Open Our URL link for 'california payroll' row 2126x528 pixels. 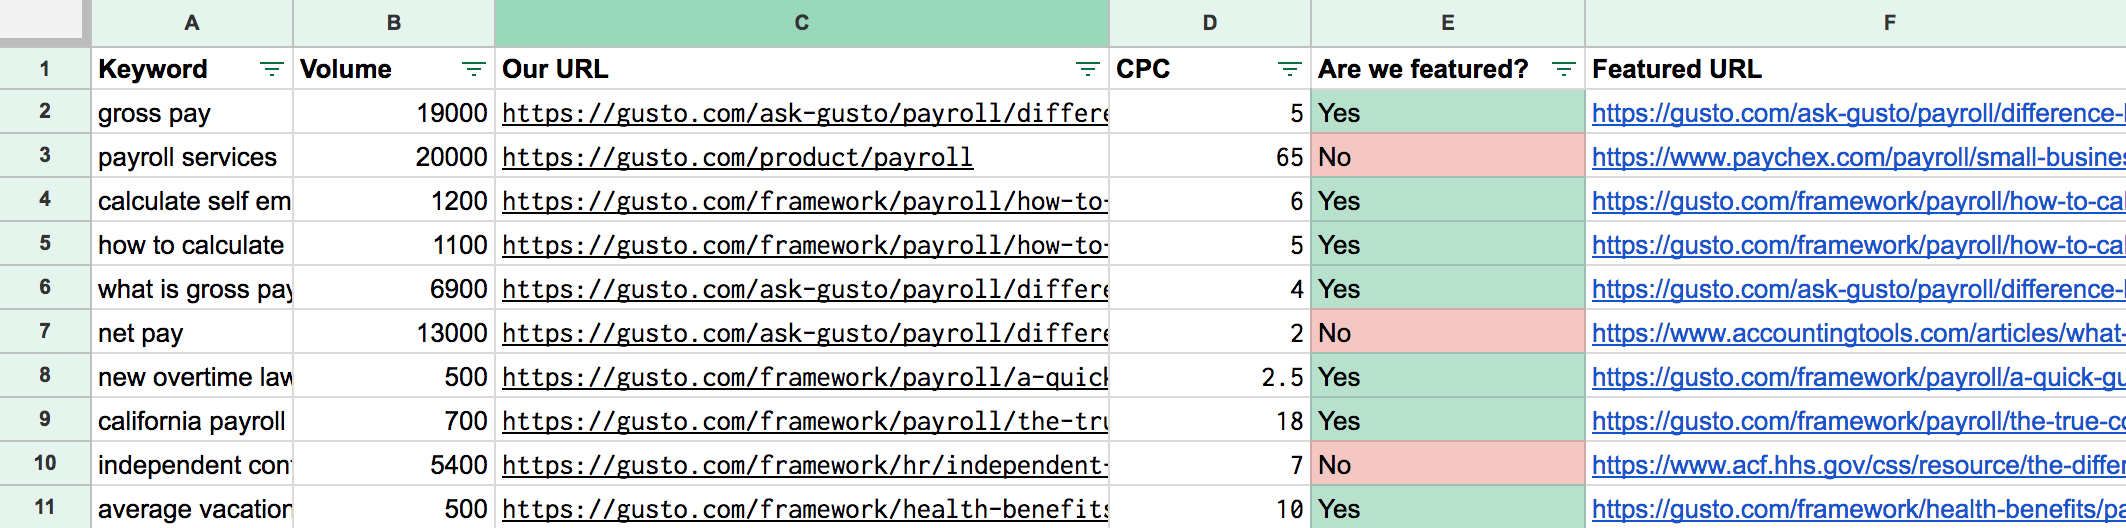[805, 421]
